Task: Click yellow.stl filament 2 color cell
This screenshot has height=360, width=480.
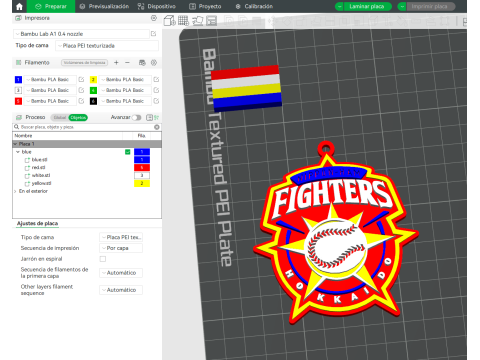Action: pos(142,183)
